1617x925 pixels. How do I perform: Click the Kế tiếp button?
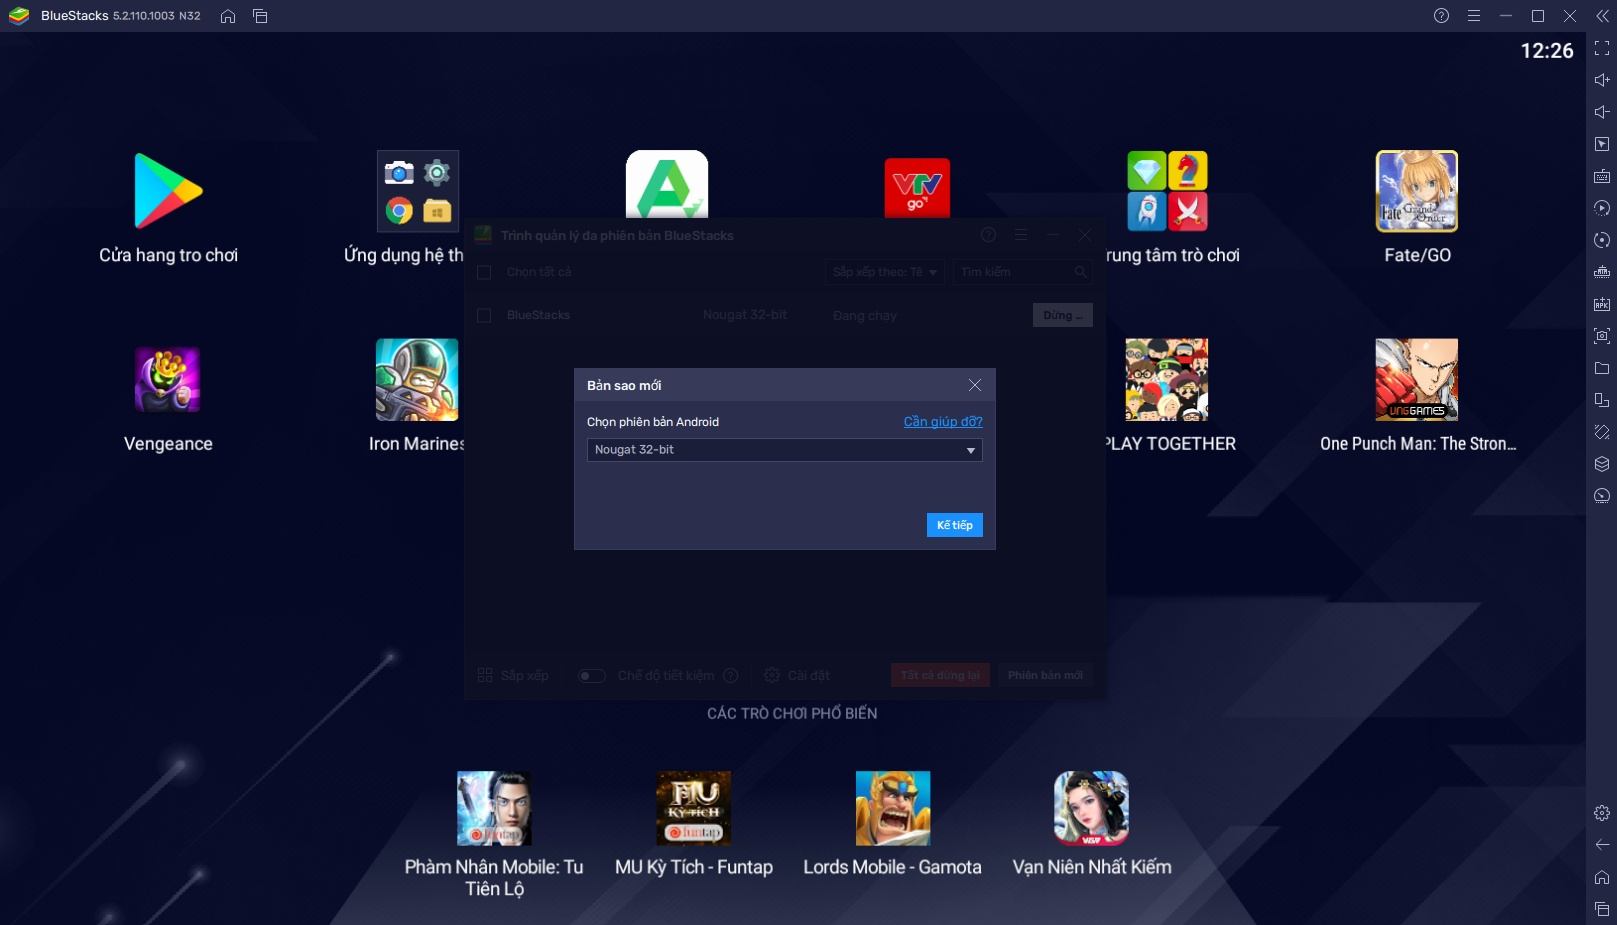(x=955, y=525)
